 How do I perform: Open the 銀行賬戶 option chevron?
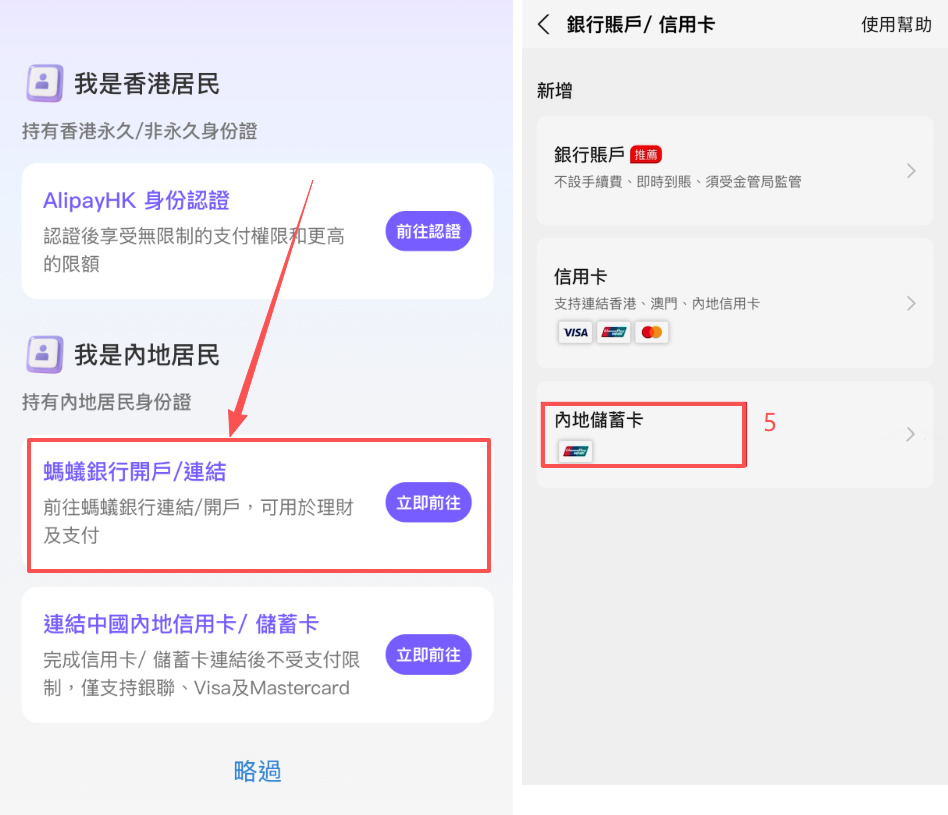click(911, 171)
